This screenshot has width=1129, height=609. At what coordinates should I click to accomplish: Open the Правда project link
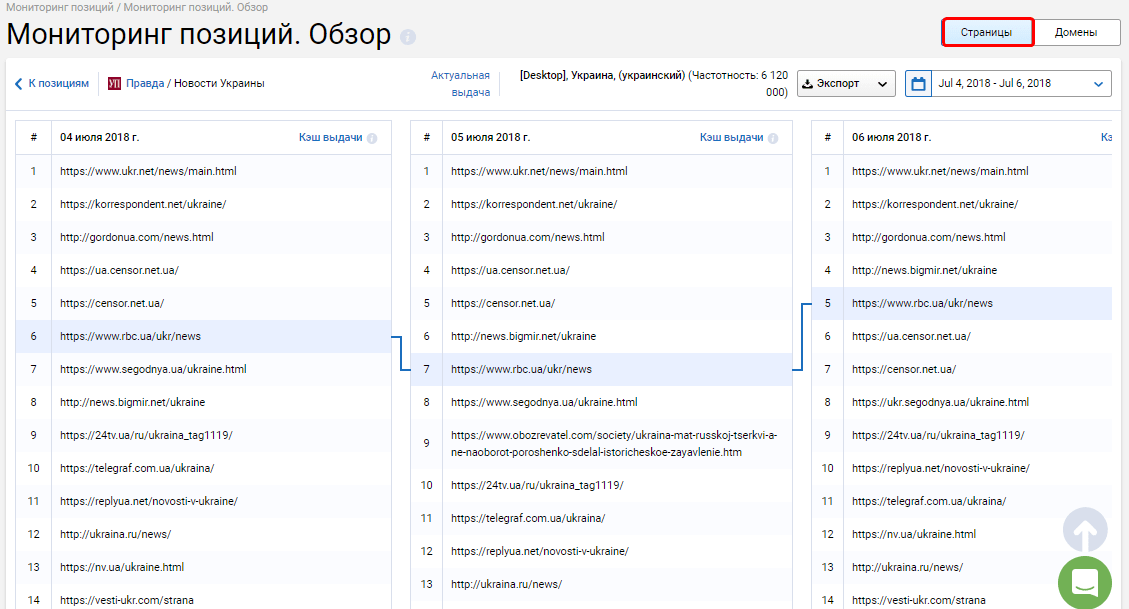145,84
